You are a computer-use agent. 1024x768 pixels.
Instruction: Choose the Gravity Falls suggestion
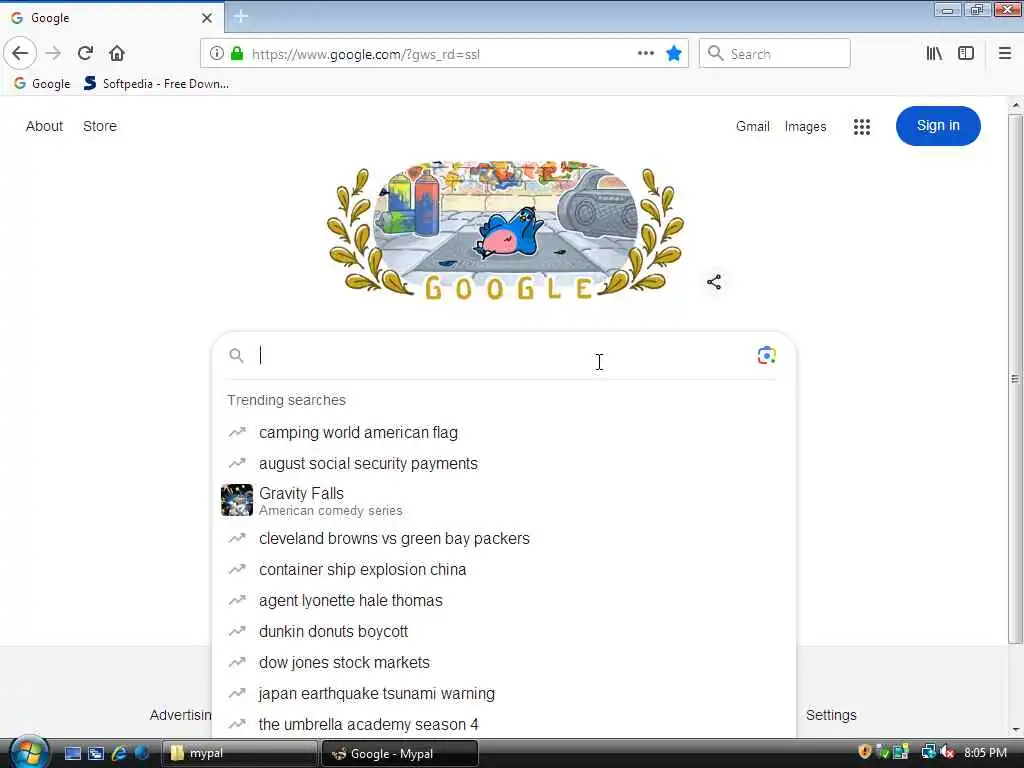(x=504, y=501)
